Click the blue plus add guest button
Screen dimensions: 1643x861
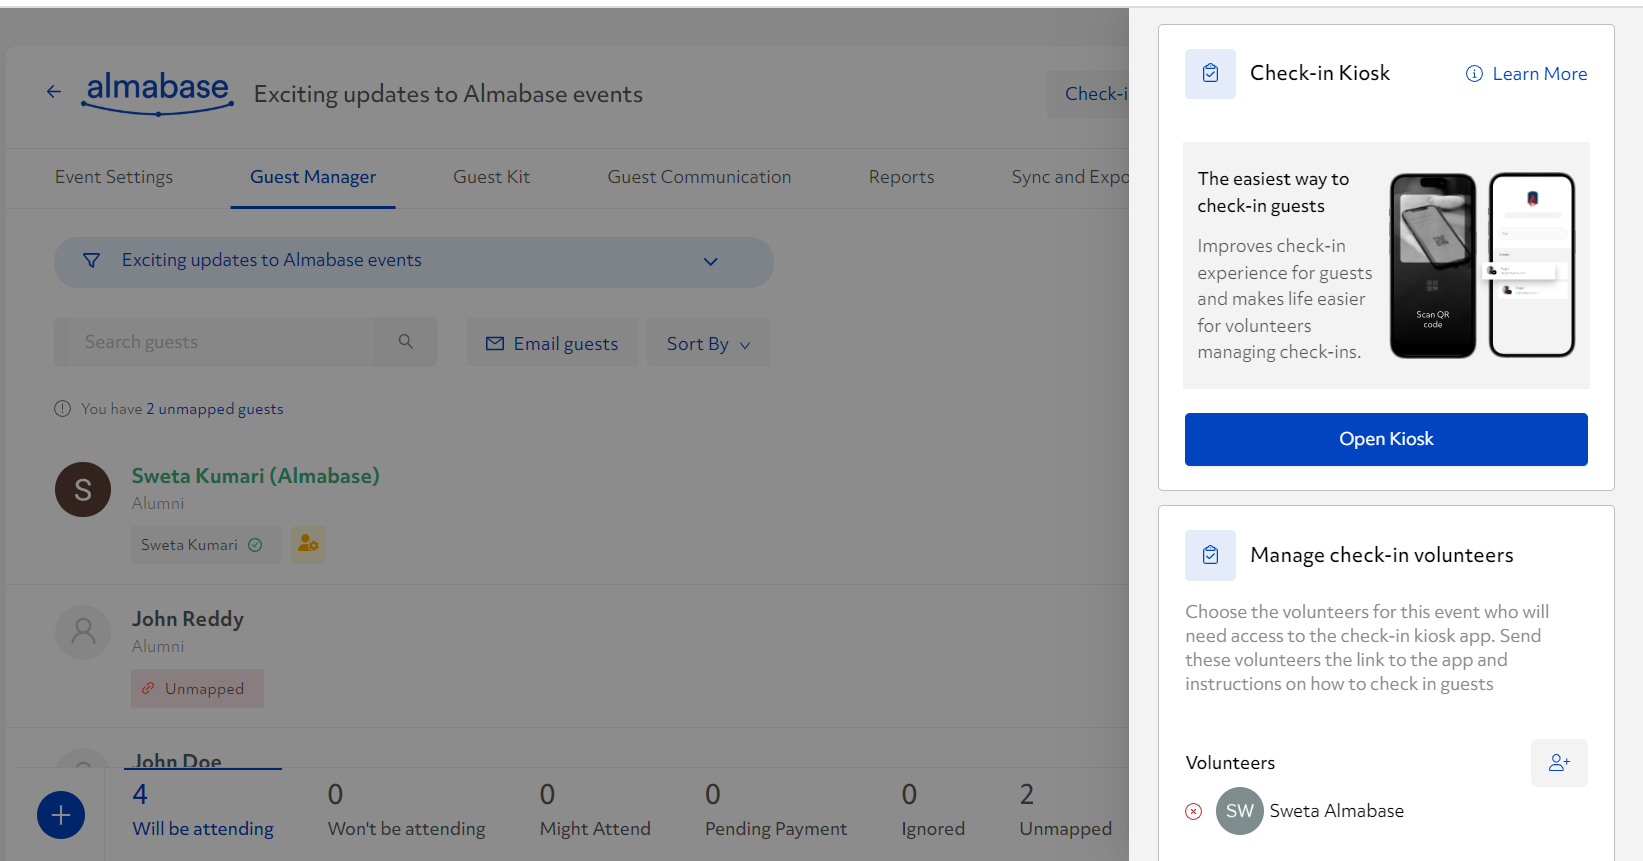pyautogui.click(x=61, y=815)
